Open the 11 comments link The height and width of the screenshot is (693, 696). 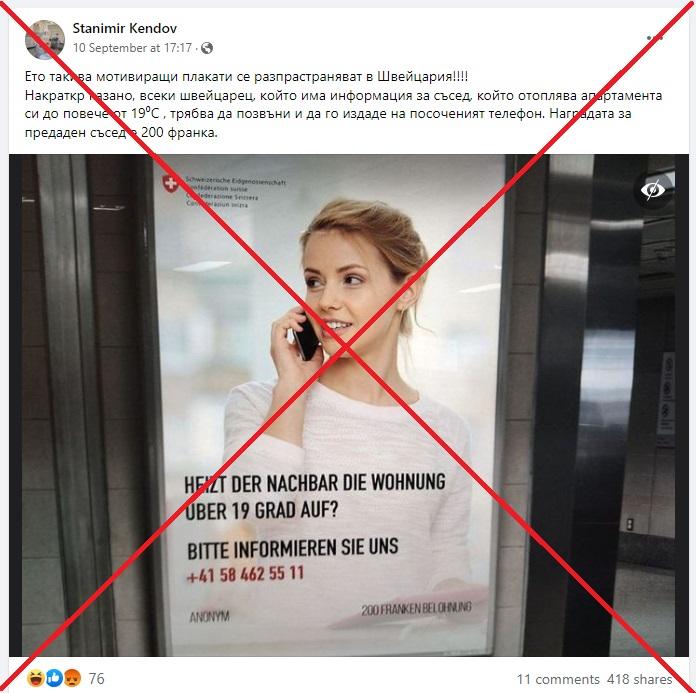tap(558, 679)
